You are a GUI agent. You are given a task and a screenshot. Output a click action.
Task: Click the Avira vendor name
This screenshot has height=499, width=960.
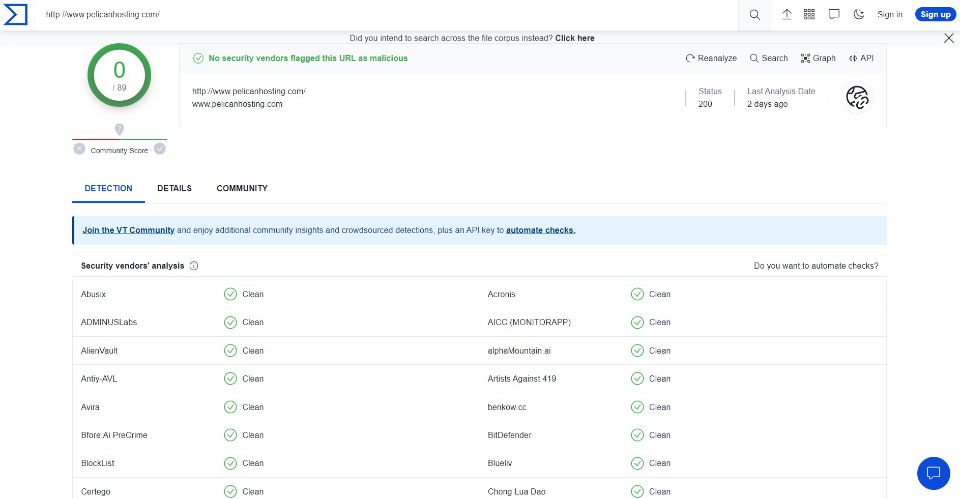point(90,407)
